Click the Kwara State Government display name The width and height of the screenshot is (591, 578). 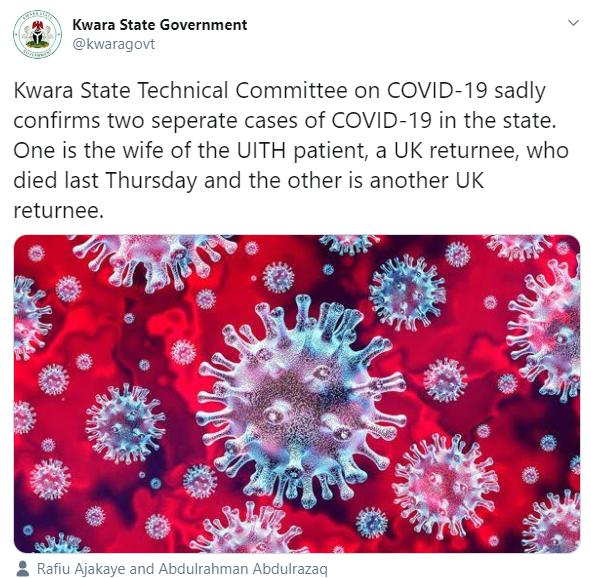pos(159,25)
